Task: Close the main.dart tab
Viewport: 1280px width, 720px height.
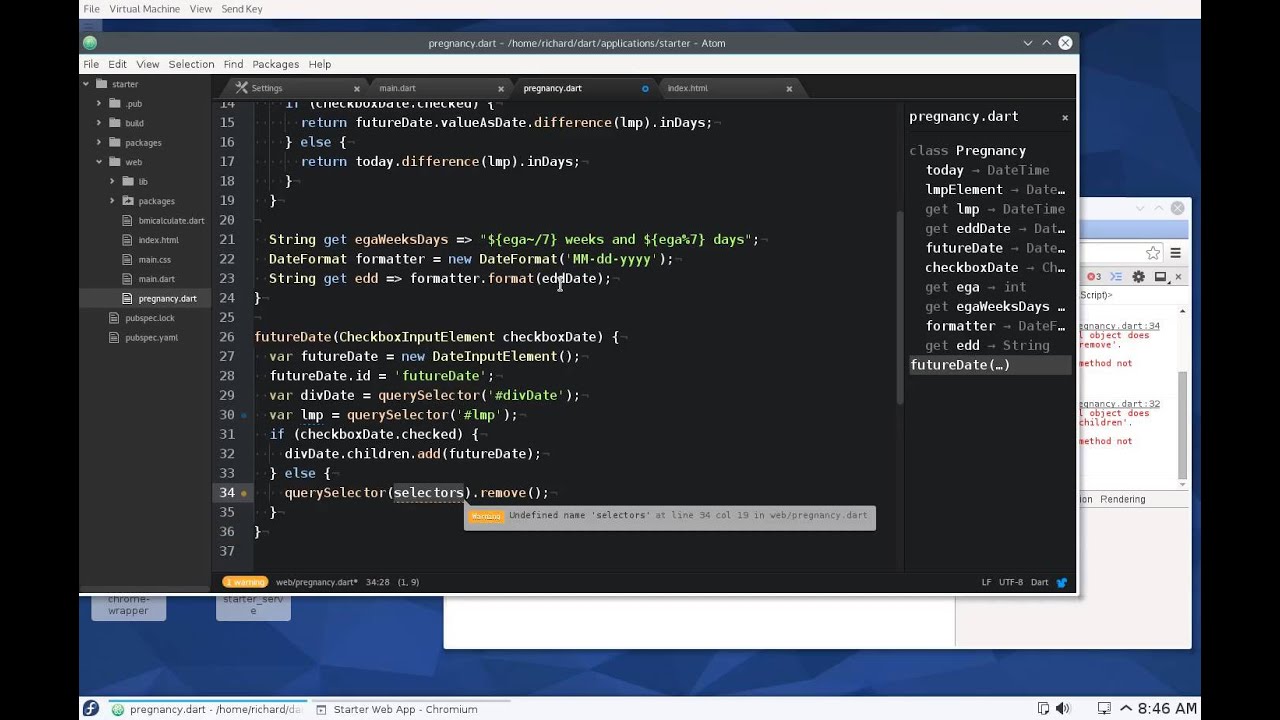Action: click(501, 88)
